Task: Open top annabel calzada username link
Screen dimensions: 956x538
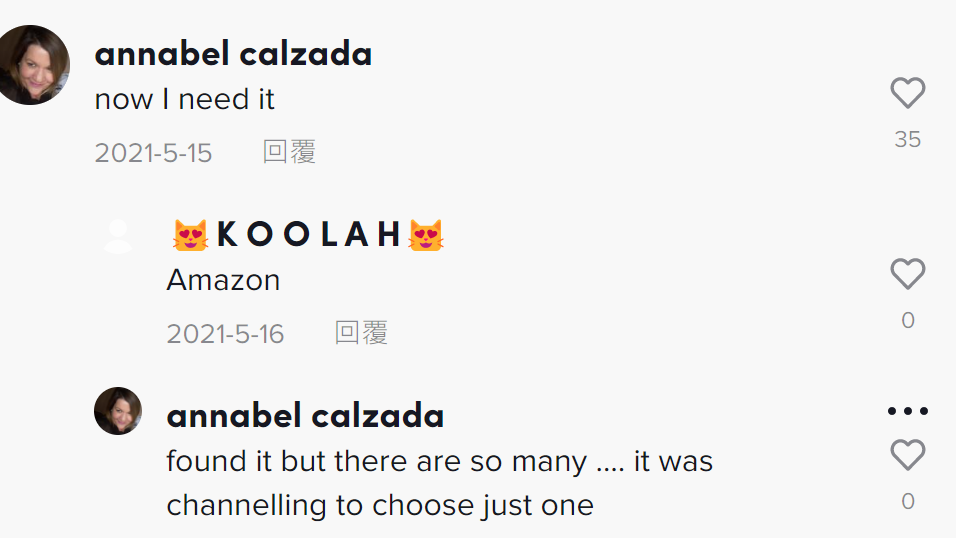Action: (x=233, y=54)
